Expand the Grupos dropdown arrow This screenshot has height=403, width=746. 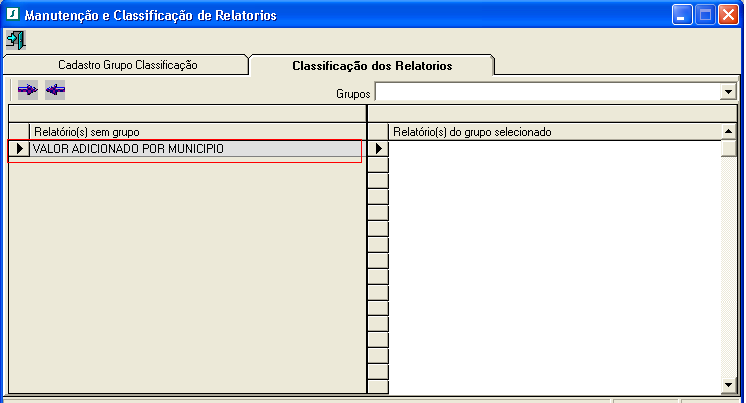tap(728, 92)
